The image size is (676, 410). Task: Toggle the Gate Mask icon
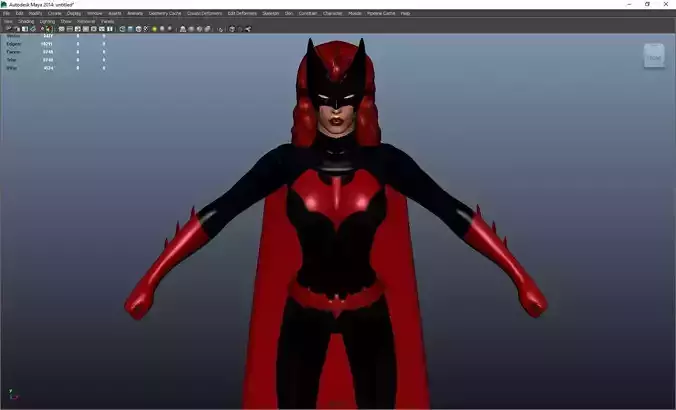(x=85, y=29)
